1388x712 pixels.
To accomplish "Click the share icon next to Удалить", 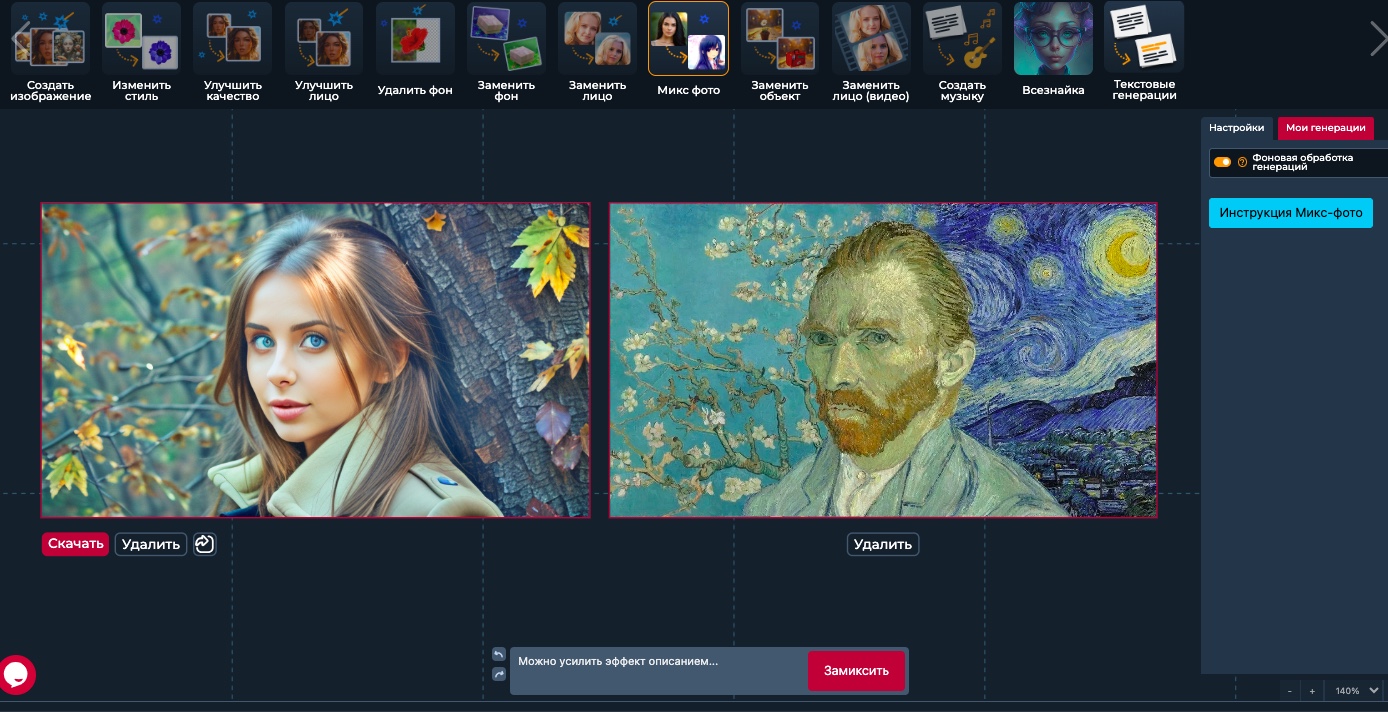I will [x=205, y=544].
